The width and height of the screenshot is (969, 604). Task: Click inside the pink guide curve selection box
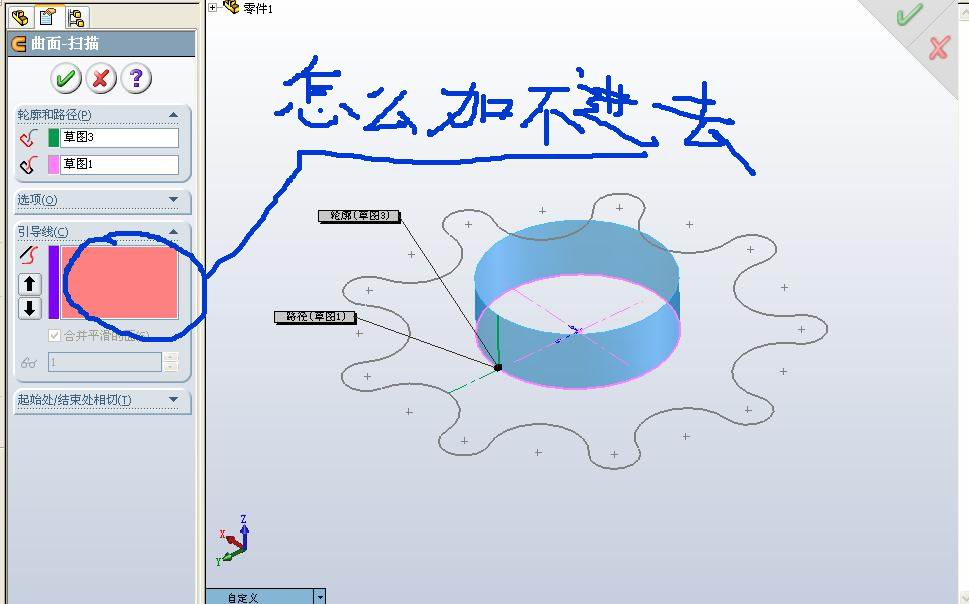[120, 280]
